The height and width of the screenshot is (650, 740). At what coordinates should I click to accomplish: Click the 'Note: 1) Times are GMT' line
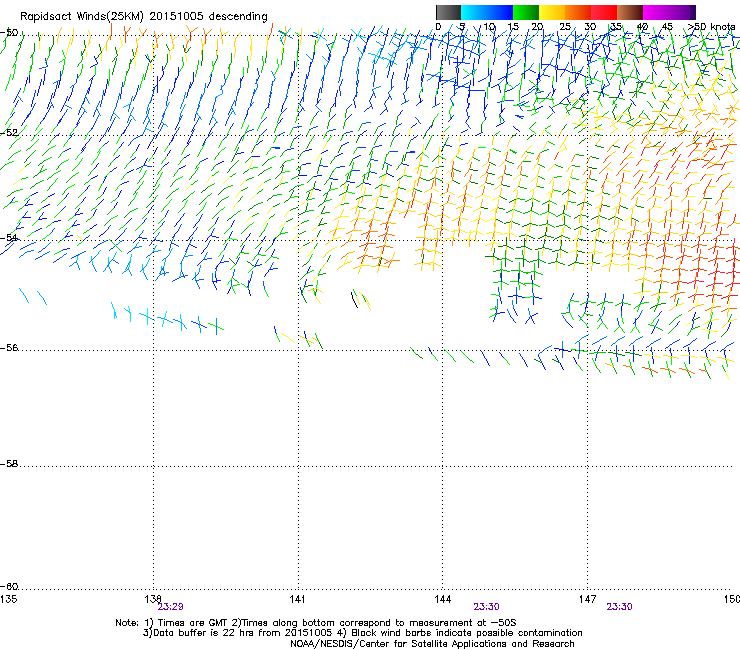point(316,623)
